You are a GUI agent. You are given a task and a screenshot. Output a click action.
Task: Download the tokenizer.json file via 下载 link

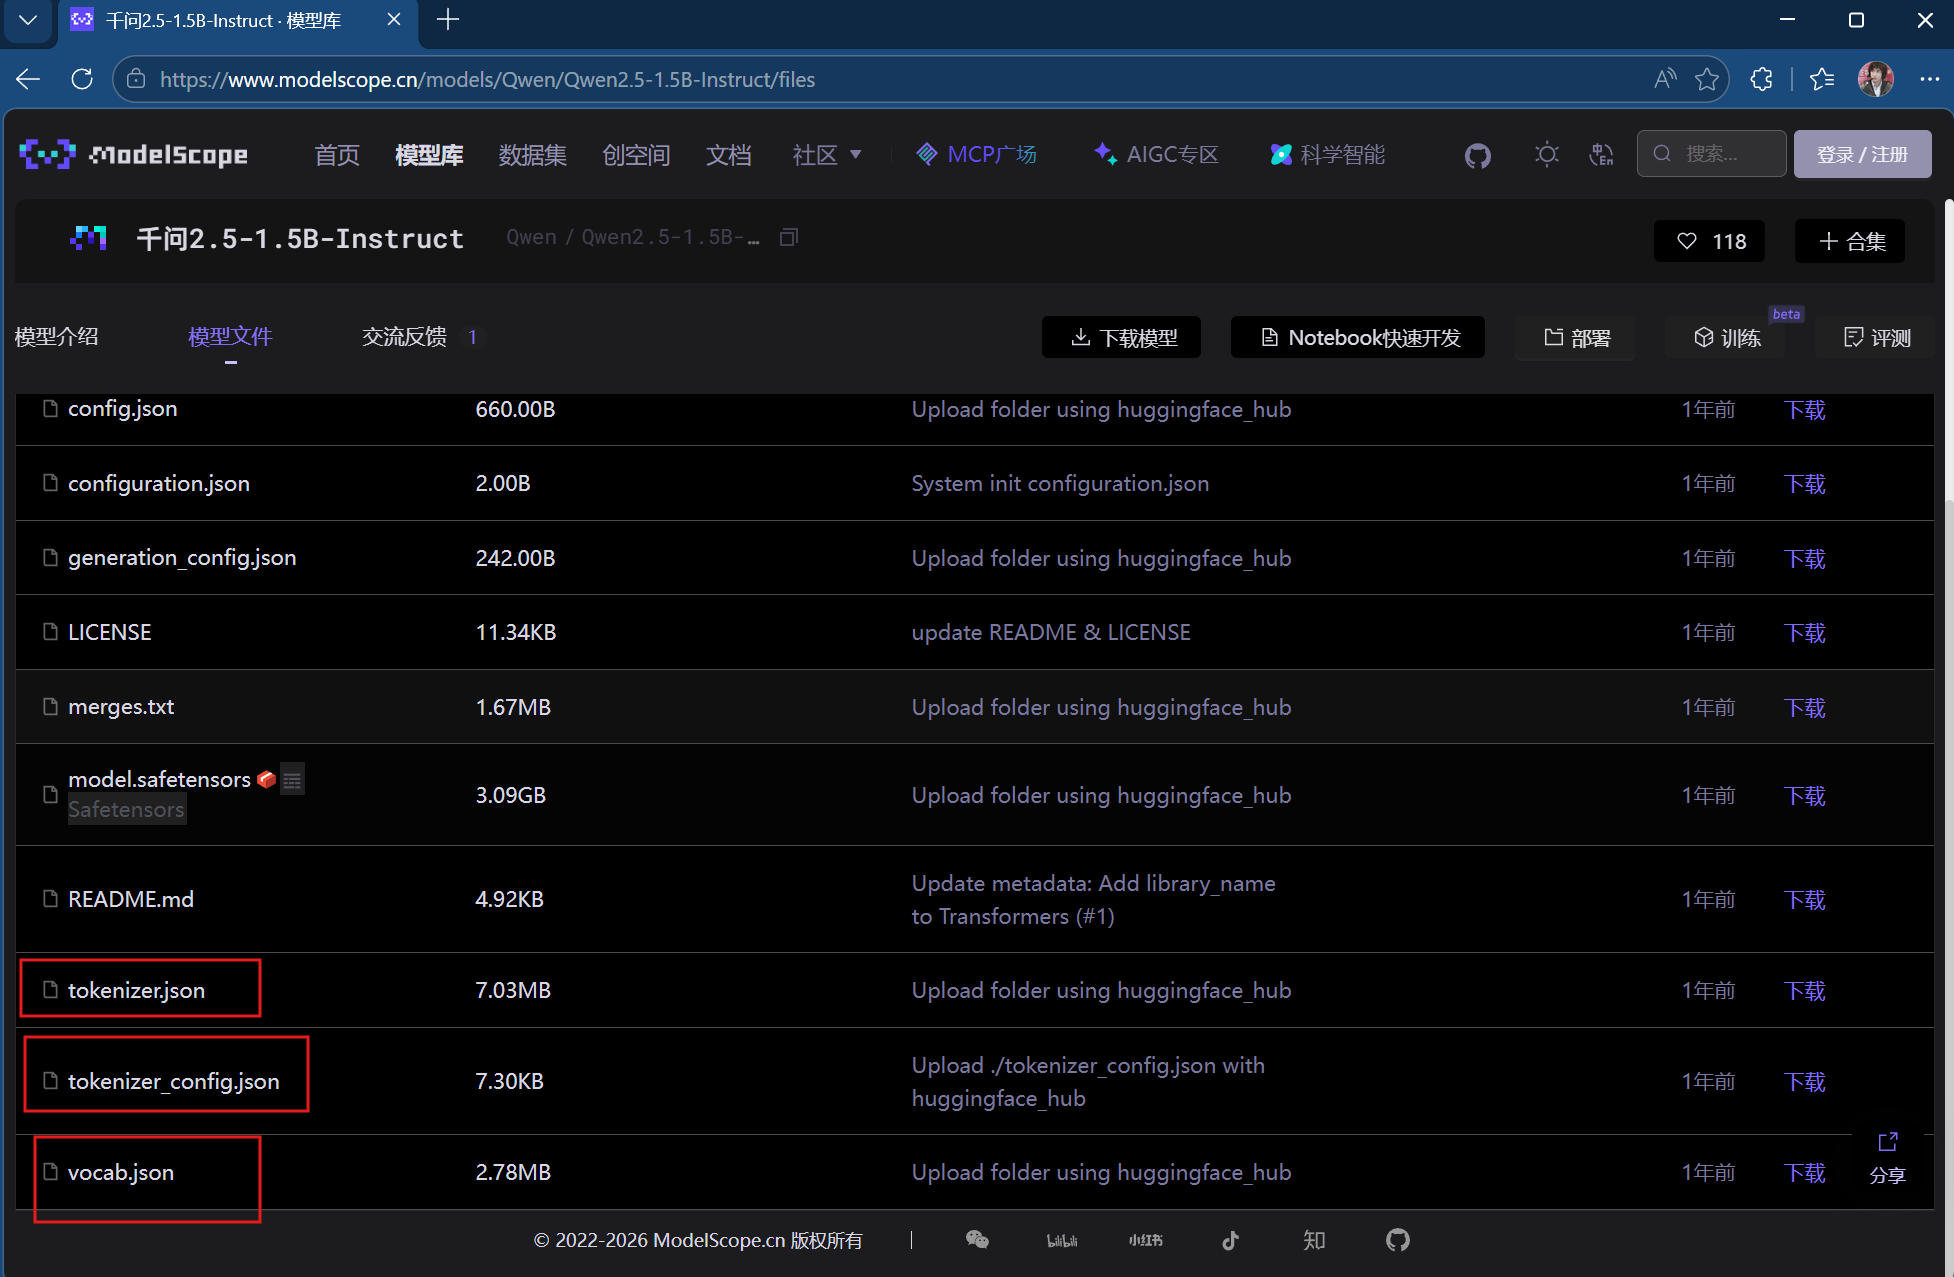point(1804,991)
